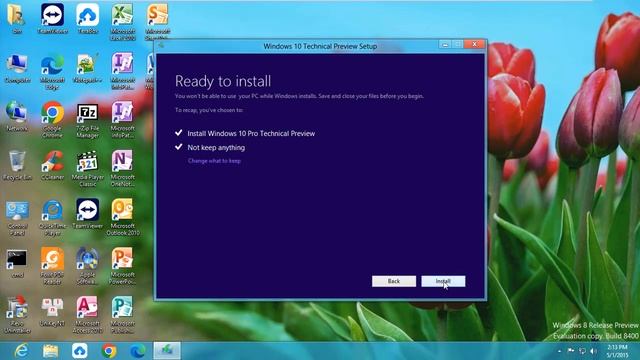Click the Windows Setup taskbar button

coord(167,351)
